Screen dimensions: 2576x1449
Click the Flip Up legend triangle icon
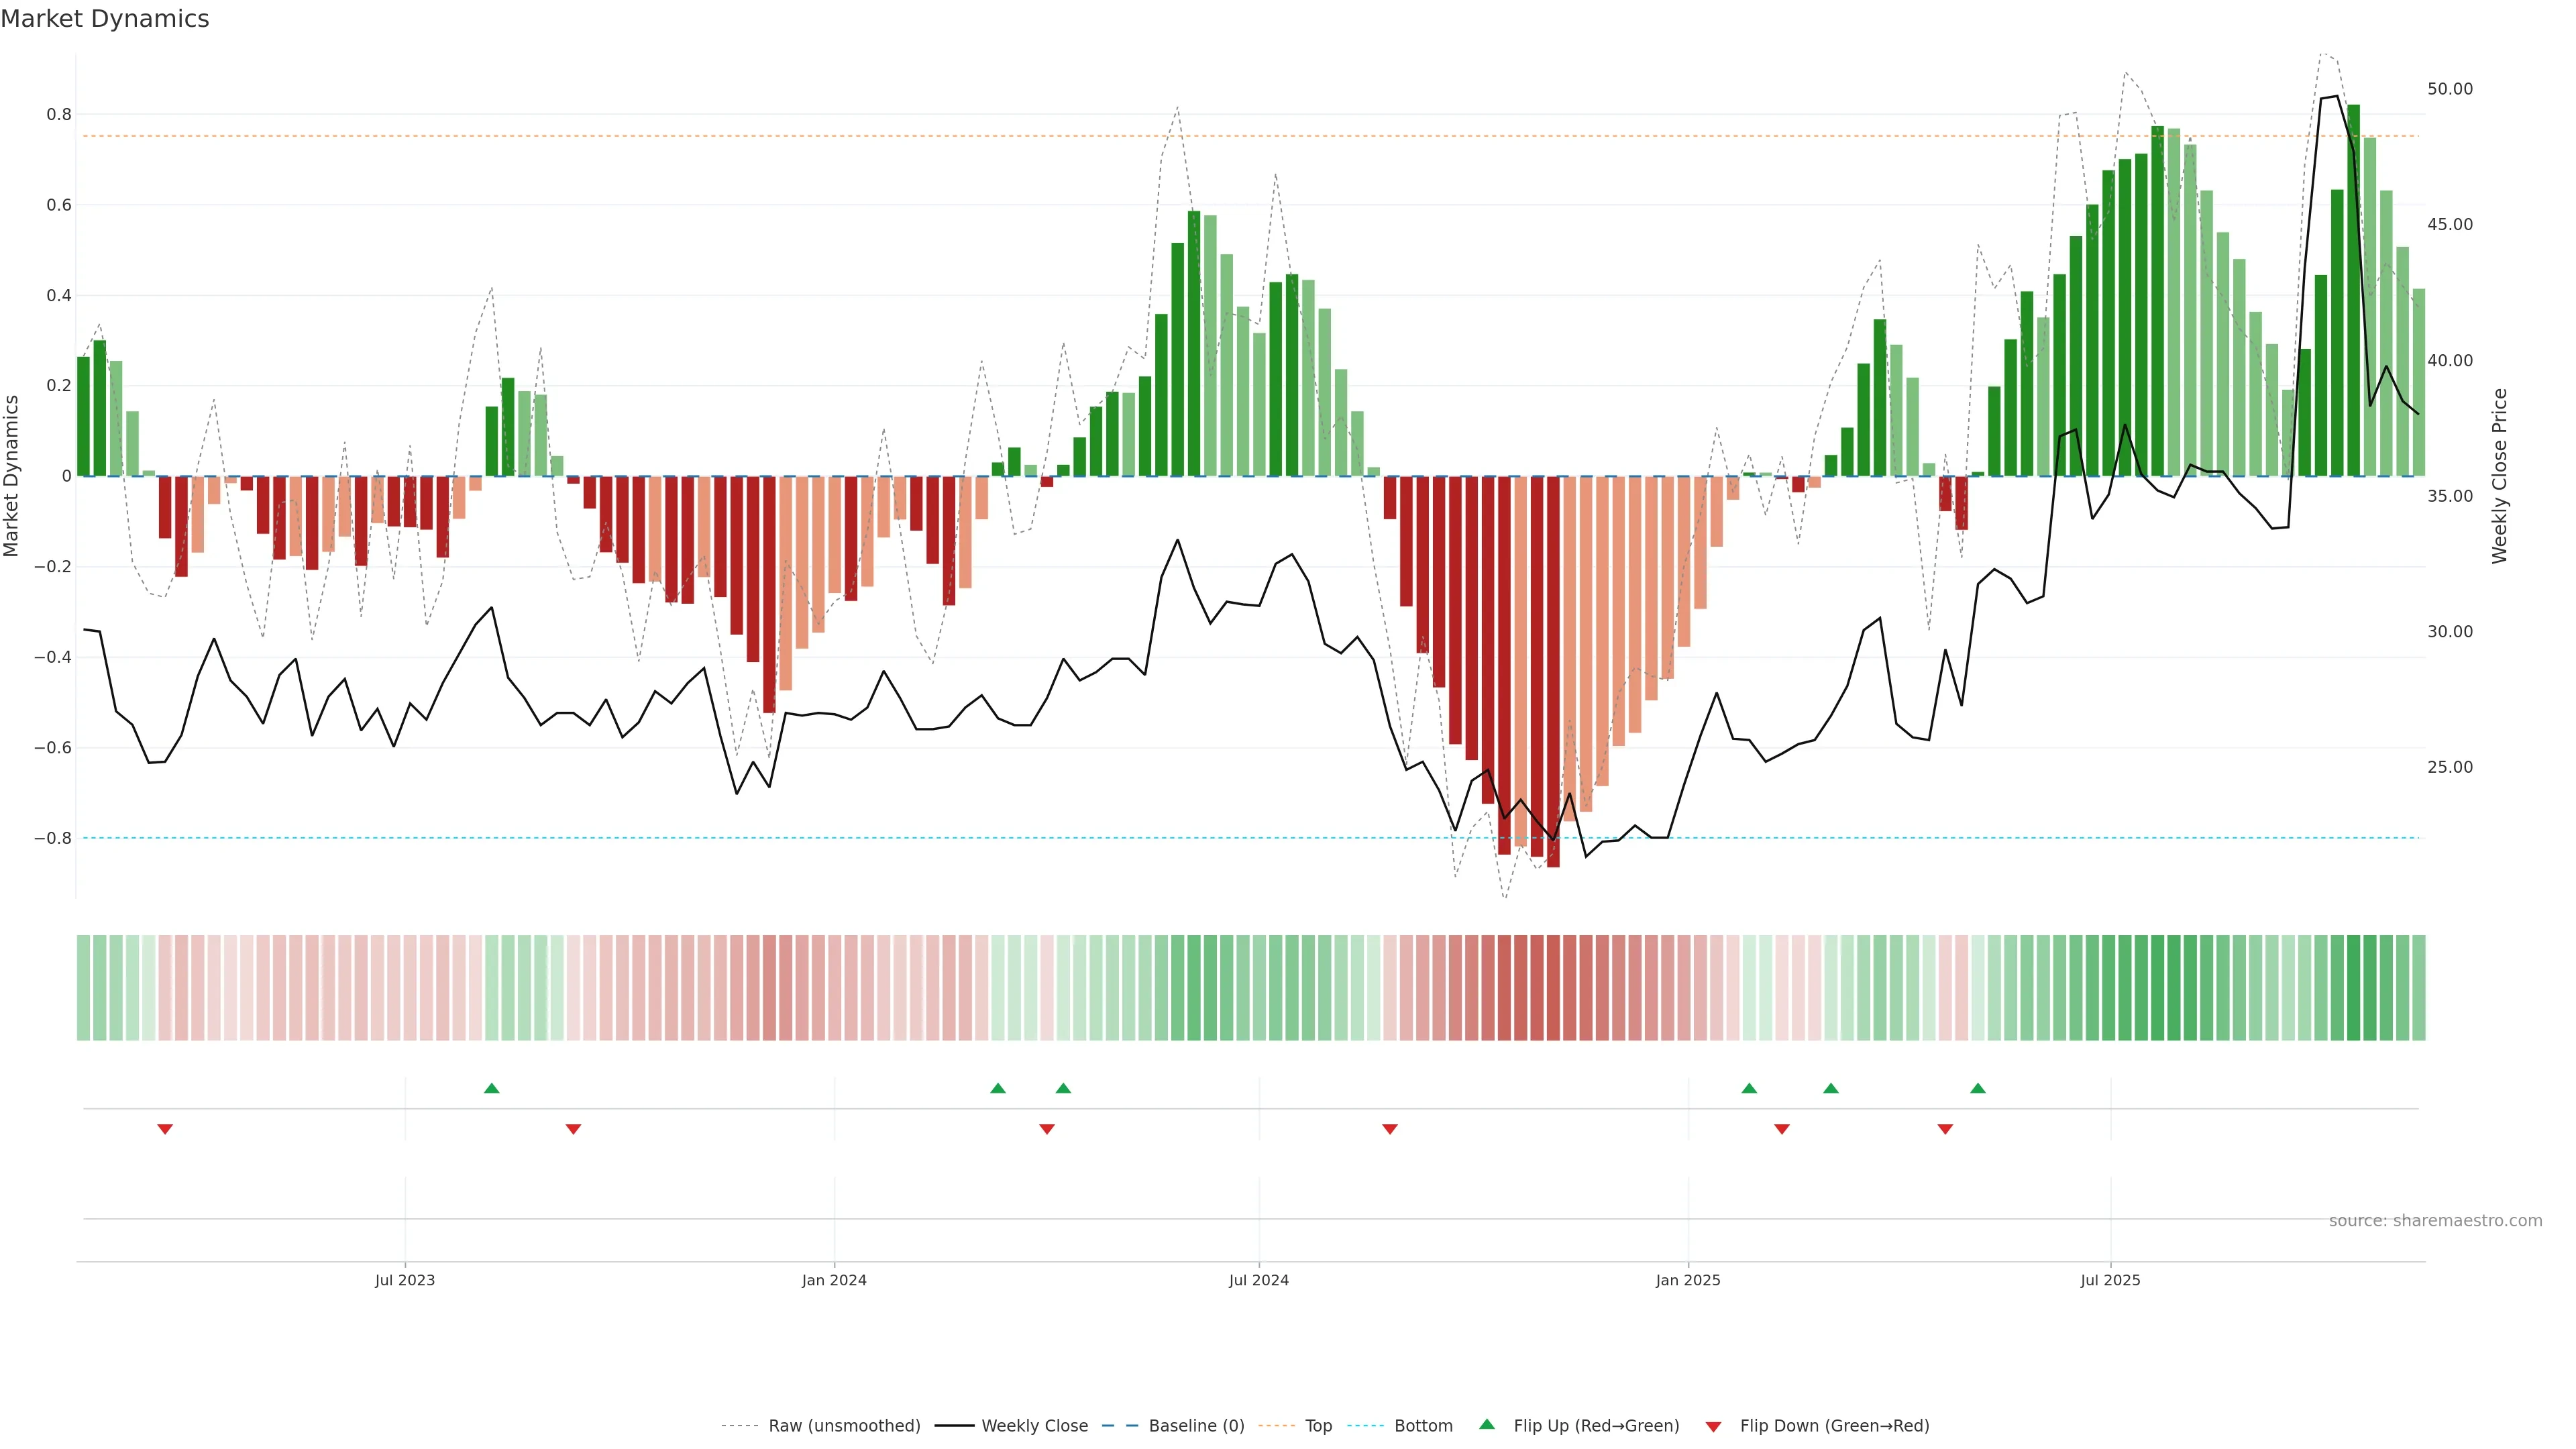point(1486,1424)
